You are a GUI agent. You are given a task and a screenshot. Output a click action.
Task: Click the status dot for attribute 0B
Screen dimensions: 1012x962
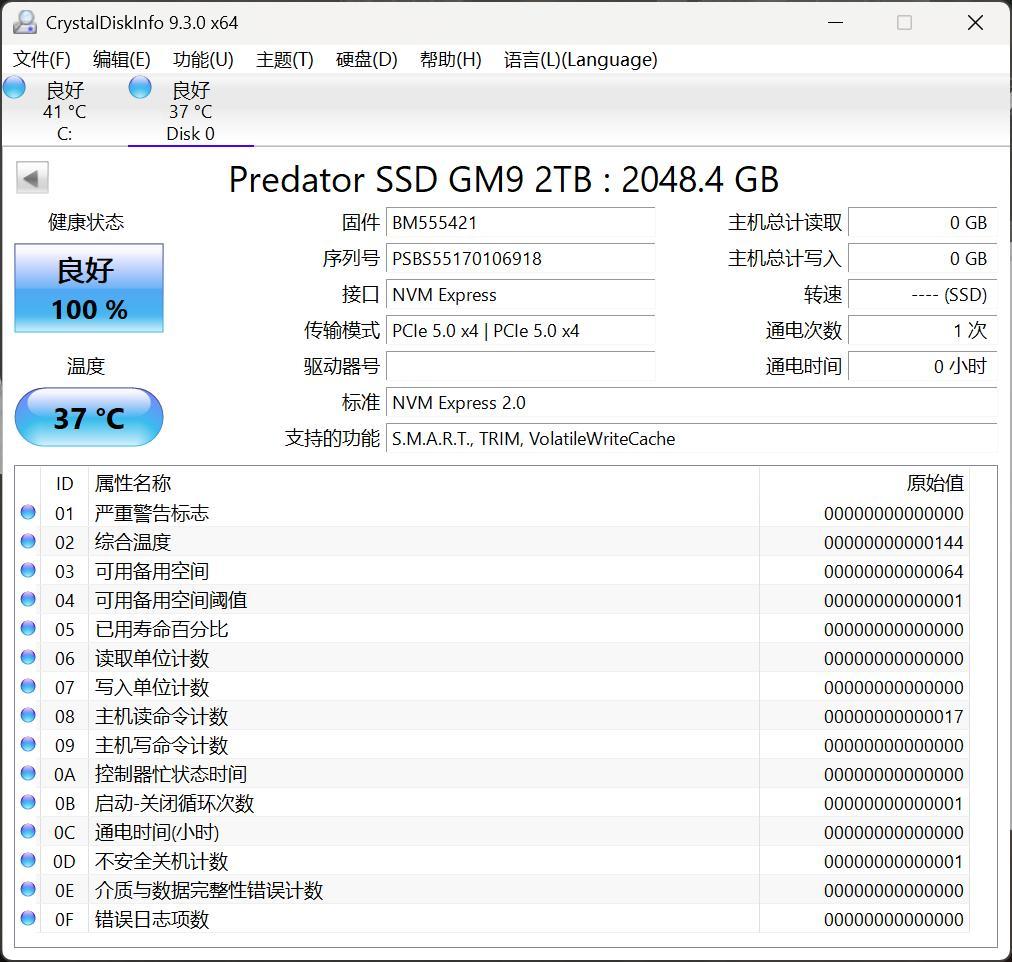[x=28, y=803]
